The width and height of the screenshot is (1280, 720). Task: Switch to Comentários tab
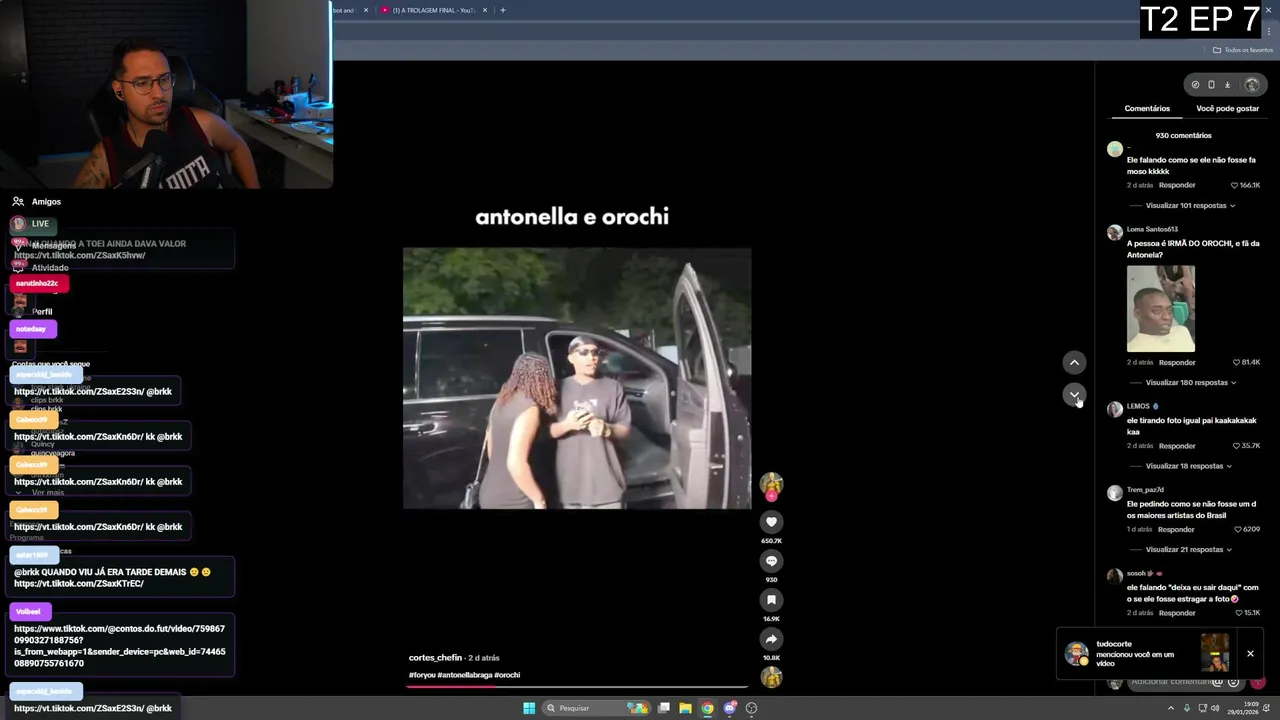click(1147, 108)
